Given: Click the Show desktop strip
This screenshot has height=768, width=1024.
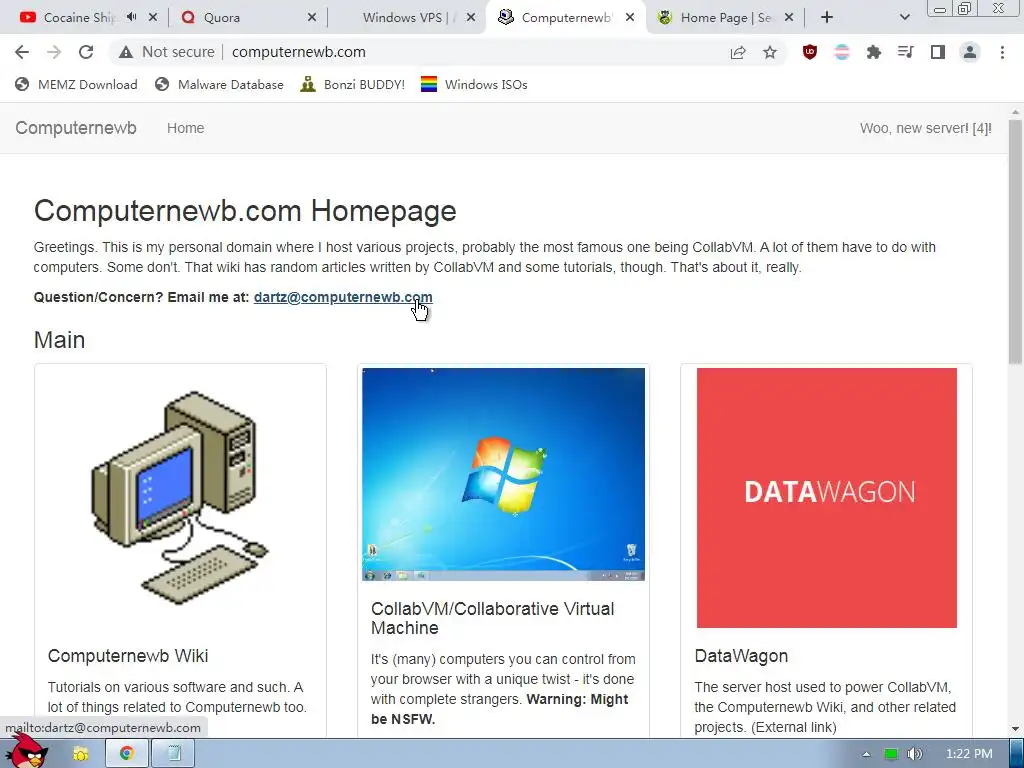Looking at the screenshot, I should [1016, 754].
